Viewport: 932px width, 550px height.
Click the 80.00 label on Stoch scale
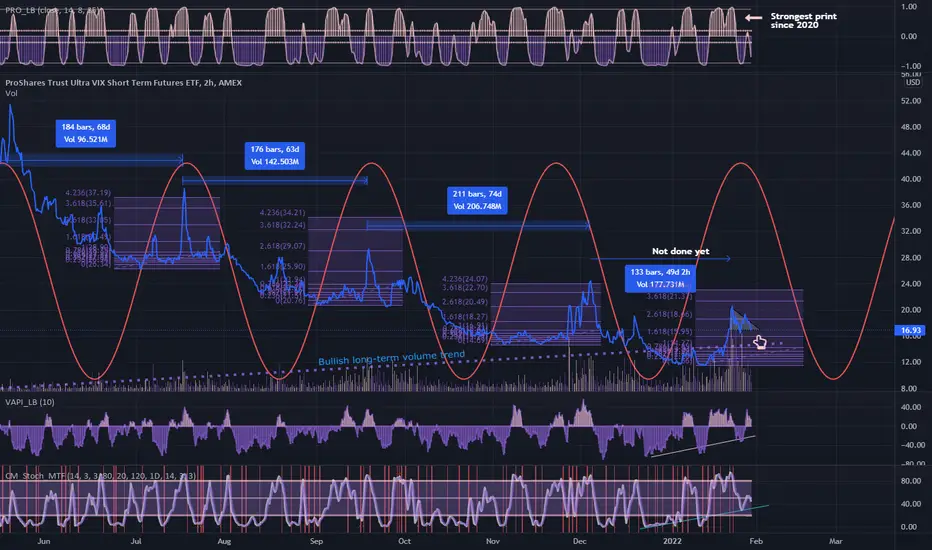click(x=911, y=481)
